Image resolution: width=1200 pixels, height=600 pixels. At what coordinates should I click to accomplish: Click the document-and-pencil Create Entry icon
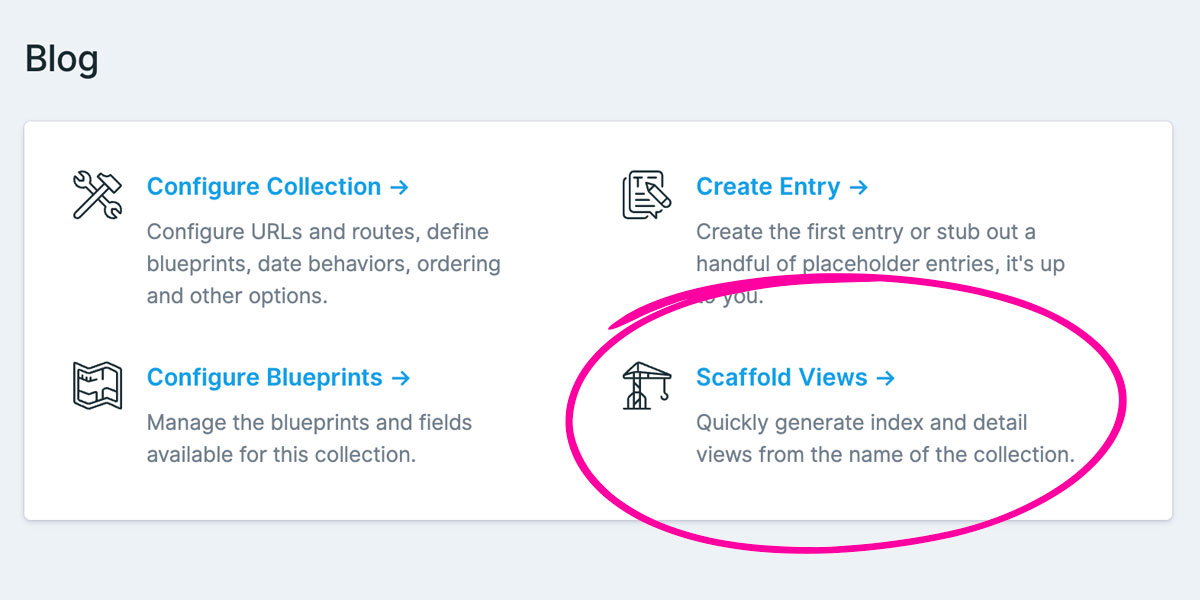(x=644, y=192)
